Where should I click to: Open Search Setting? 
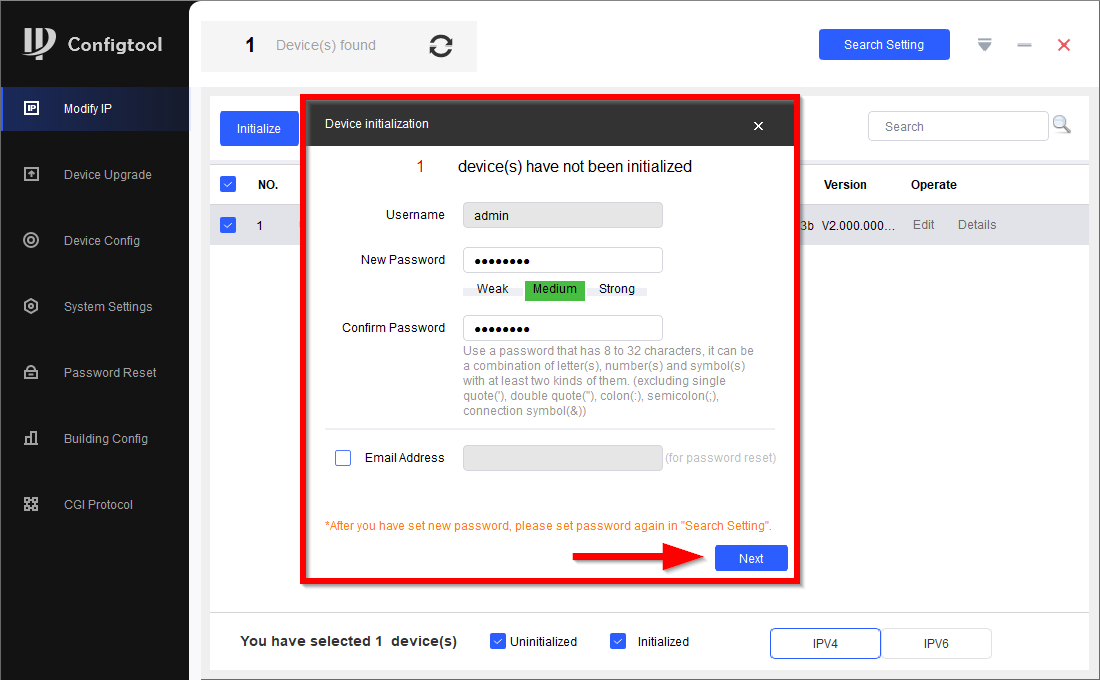[x=884, y=45]
